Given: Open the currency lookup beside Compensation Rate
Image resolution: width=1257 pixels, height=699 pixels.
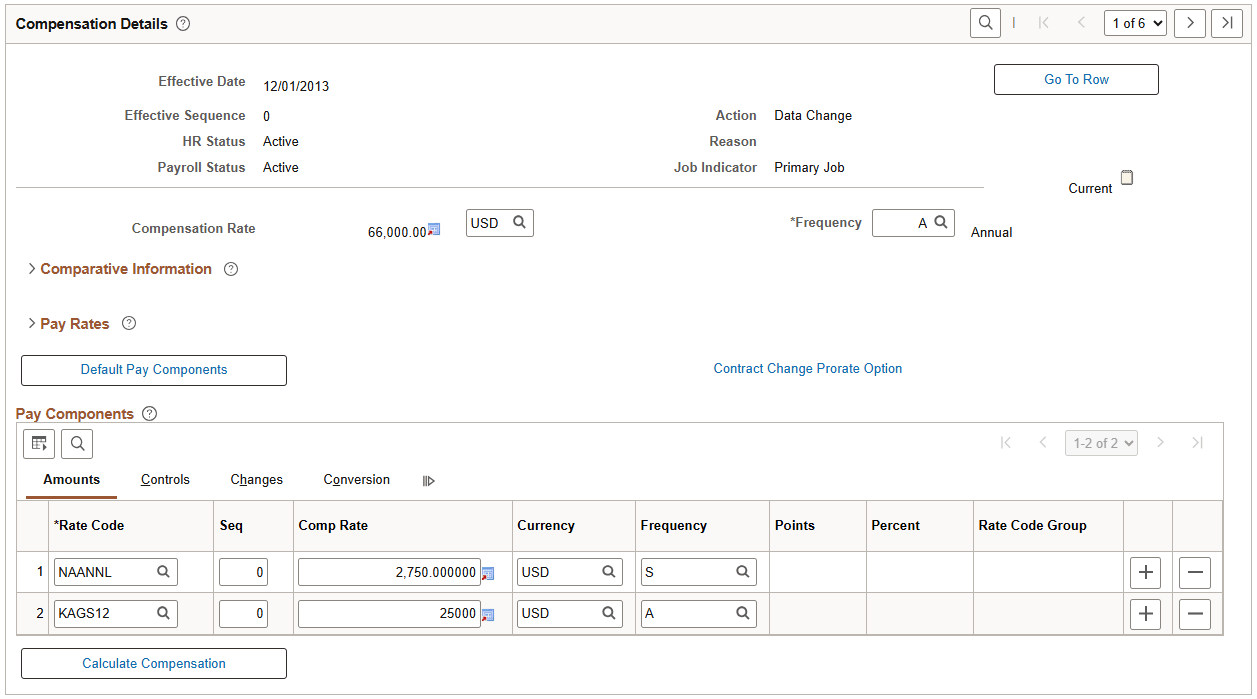Looking at the screenshot, I should click(x=518, y=222).
